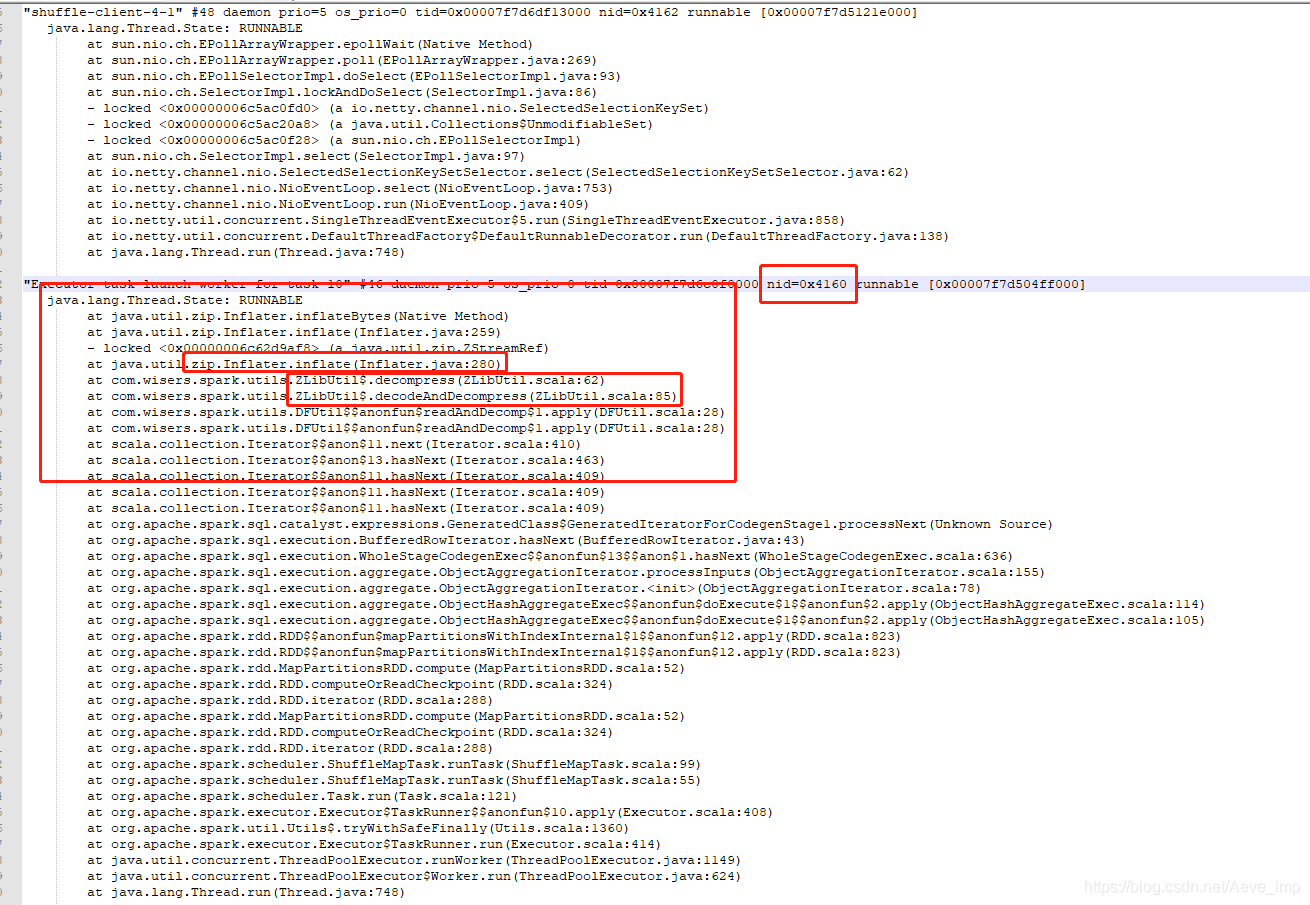This screenshot has width=1310, height=905.
Task: Select the Inflater.inflate(Inflater.java:280) frame
Action: pyautogui.click(x=294, y=364)
